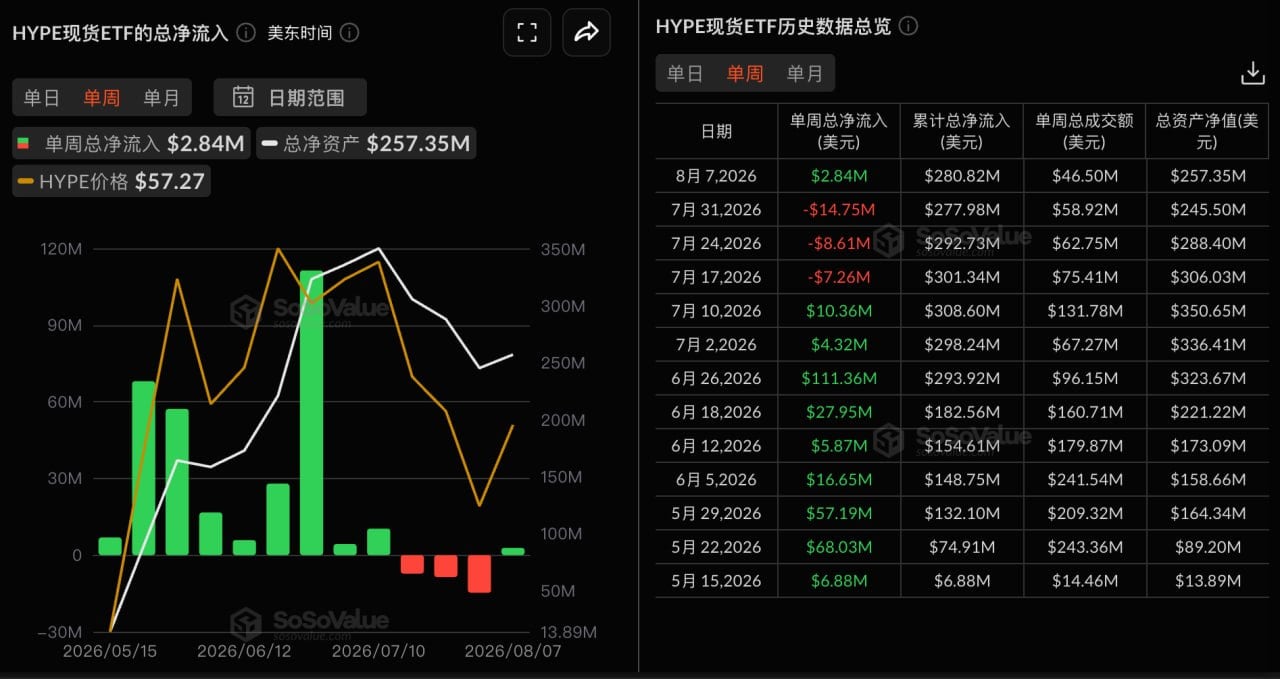Select the 6月 5,2026 row date
The width and height of the screenshot is (1280, 679).
click(x=716, y=480)
